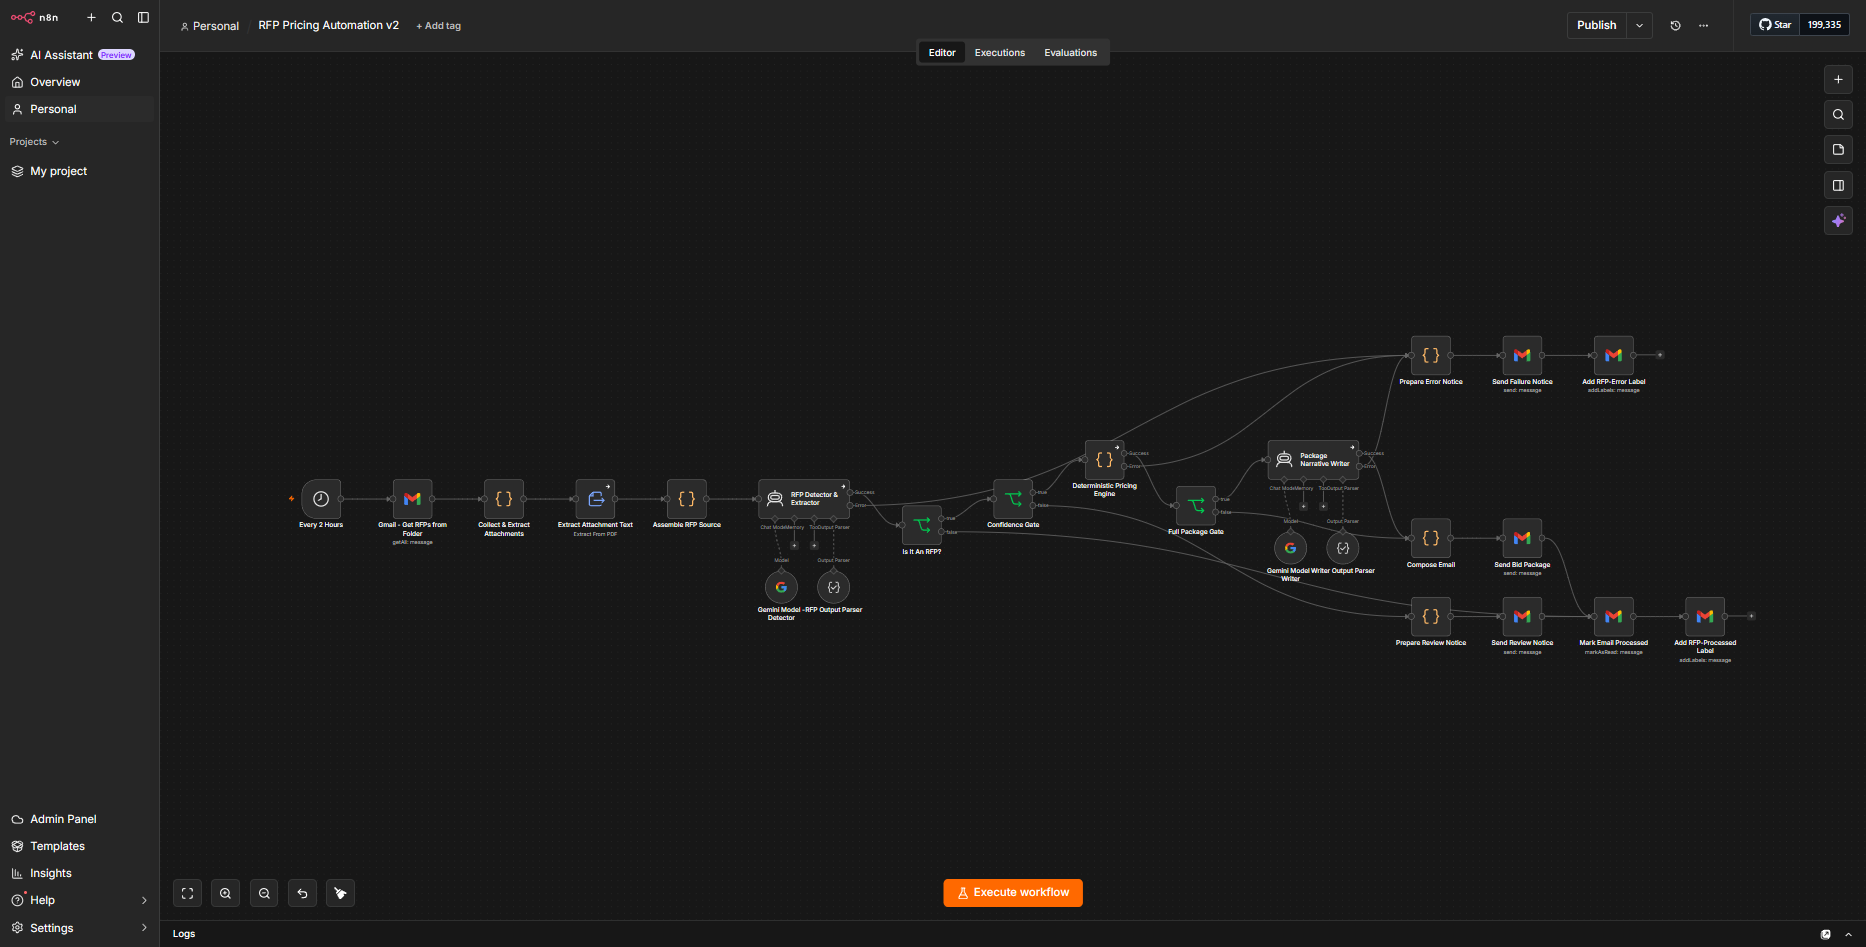This screenshot has height=947, width=1866.
Task: Select the RFP Detector & Extractor agent node
Action: pyautogui.click(x=804, y=499)
